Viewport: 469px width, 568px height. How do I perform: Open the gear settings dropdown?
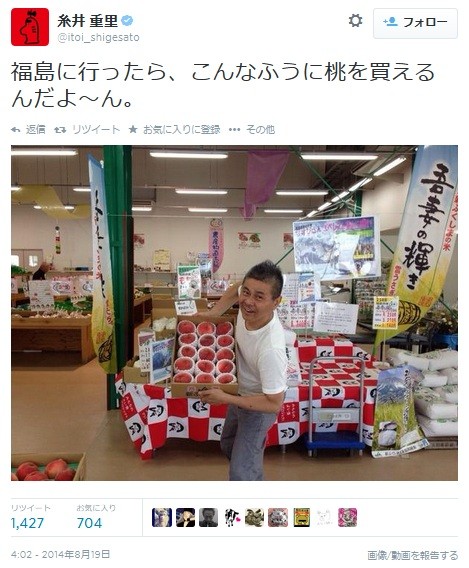(x=355, y=21)
